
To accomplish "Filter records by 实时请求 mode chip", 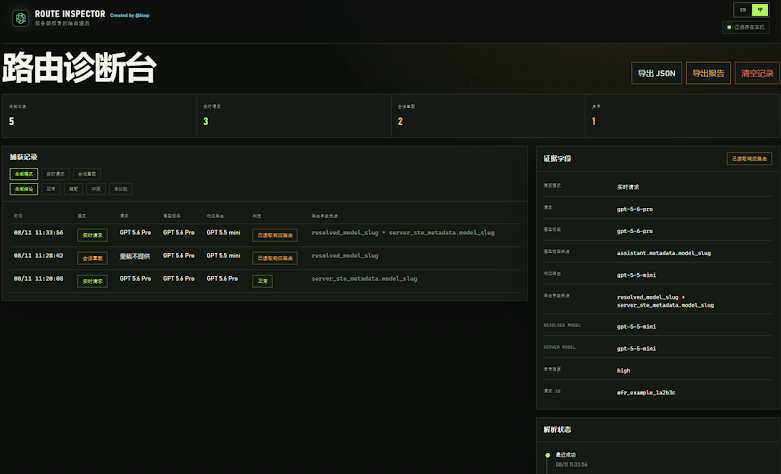I will pos(55,174).
